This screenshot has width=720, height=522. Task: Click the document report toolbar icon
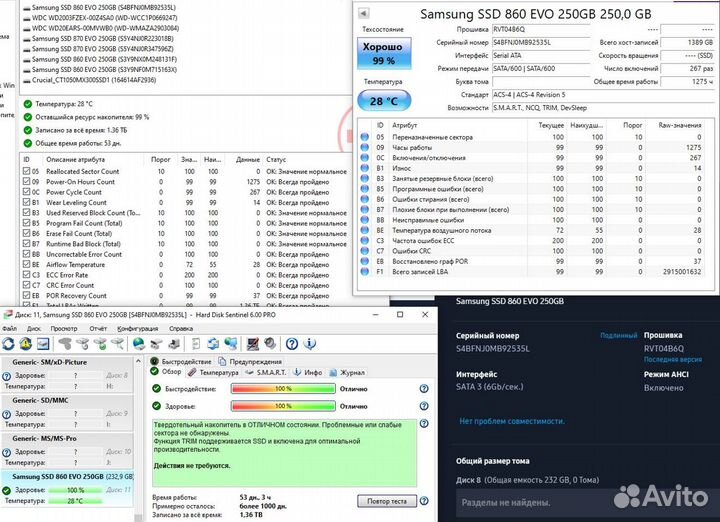coord(196,343)
